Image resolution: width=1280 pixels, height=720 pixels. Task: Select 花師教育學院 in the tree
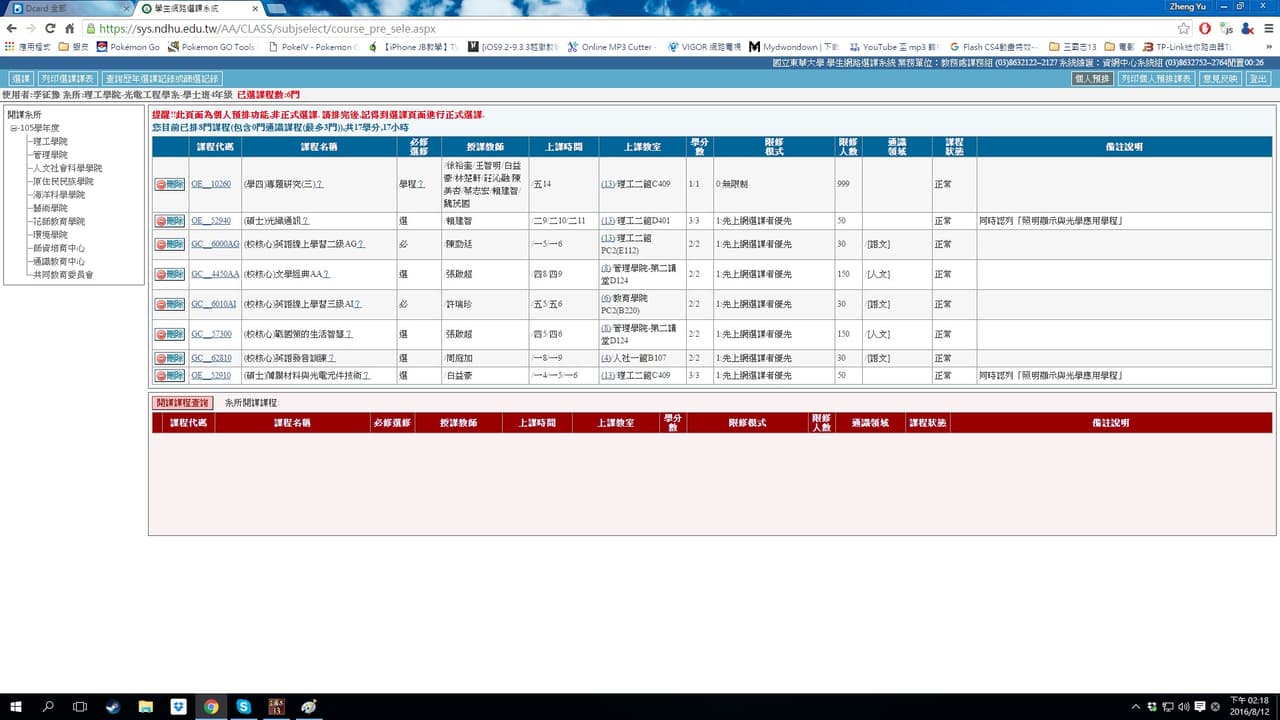59,221
